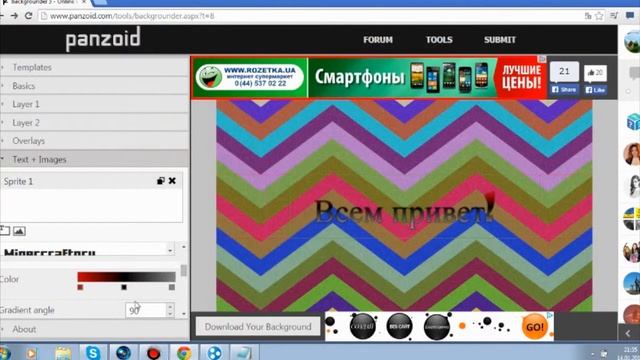This screenshot has width=640, height=360.
Task: Select the gray gradient stop
Action: pyautogui.click(x=172, y=287)
